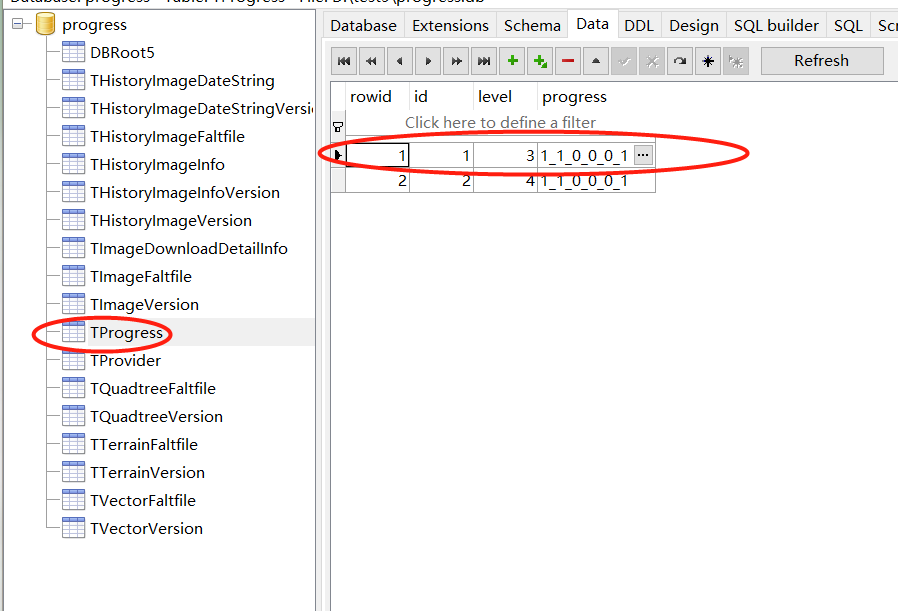Viewport: 898px width, 611px height.
Task: Move to previous record
Action: [400, 61]
